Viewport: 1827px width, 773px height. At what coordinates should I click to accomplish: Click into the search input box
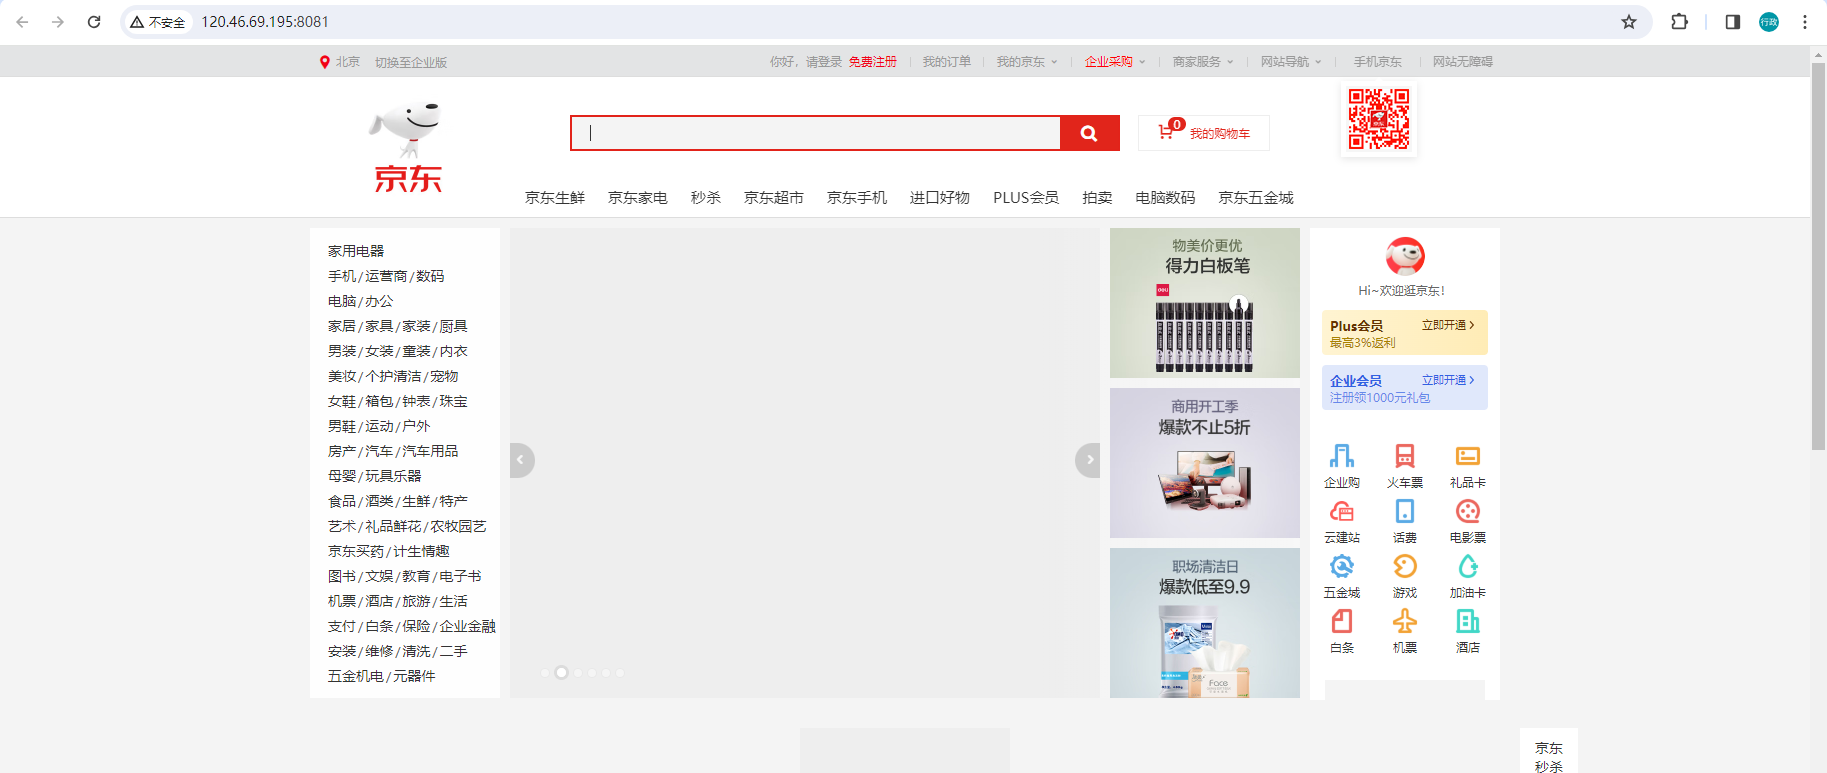click(816, 133)
